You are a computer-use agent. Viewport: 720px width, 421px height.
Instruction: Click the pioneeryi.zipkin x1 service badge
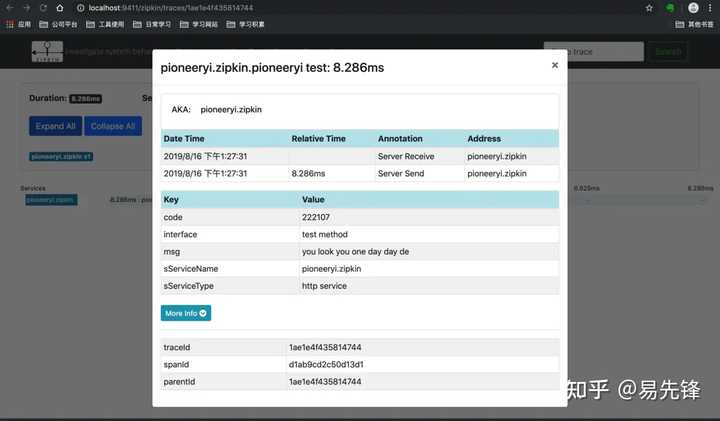(61, 157)
